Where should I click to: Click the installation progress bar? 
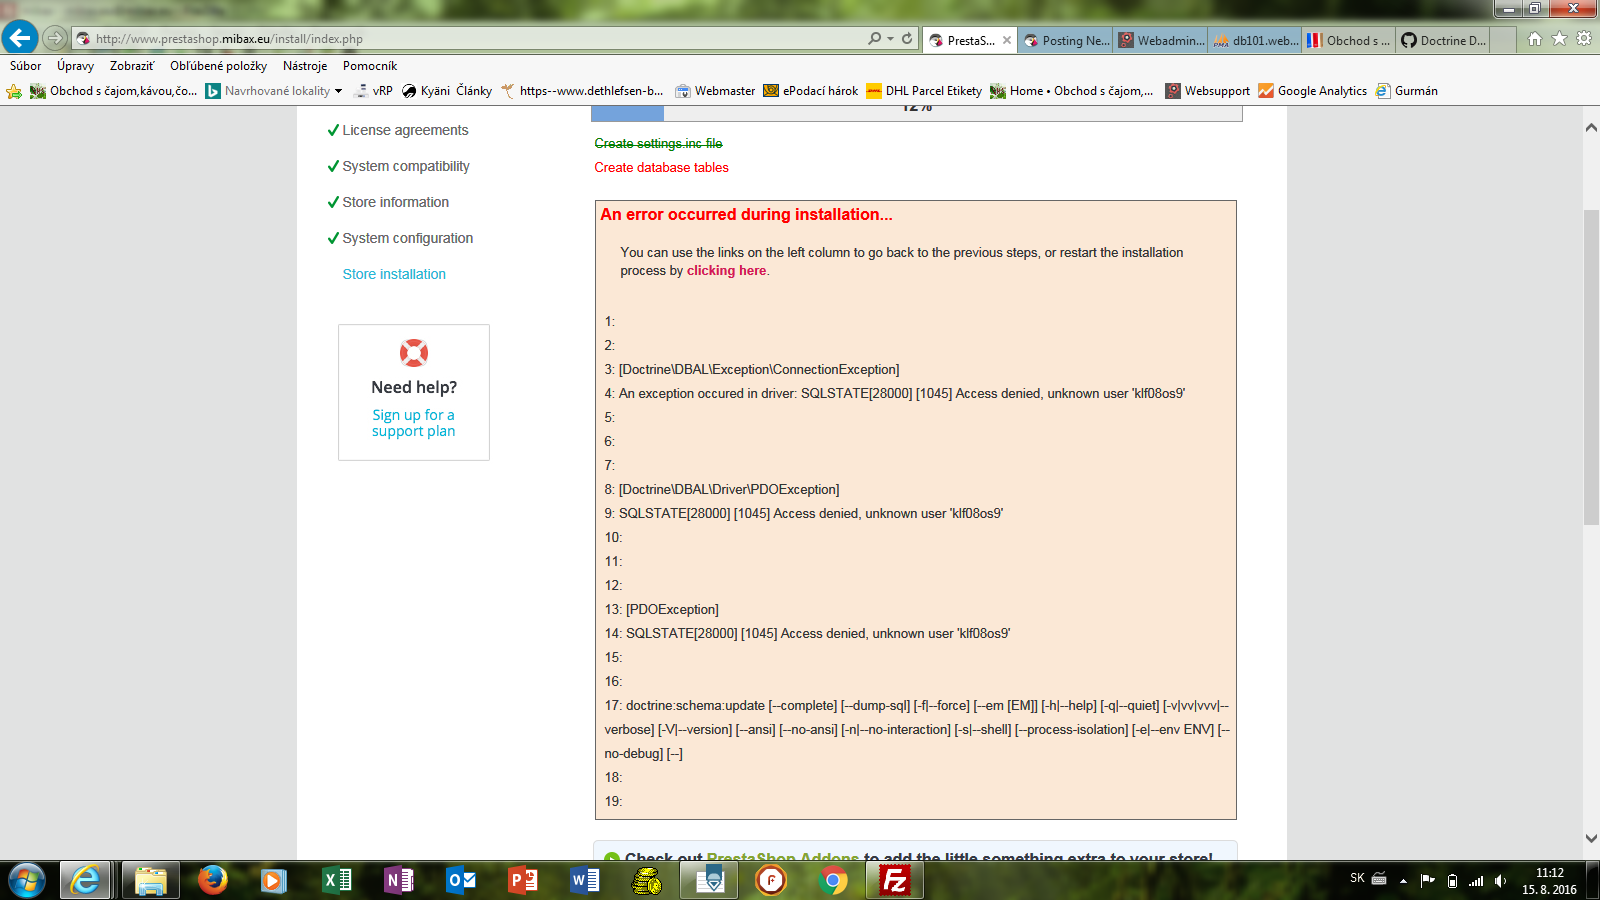pos(917,113)
